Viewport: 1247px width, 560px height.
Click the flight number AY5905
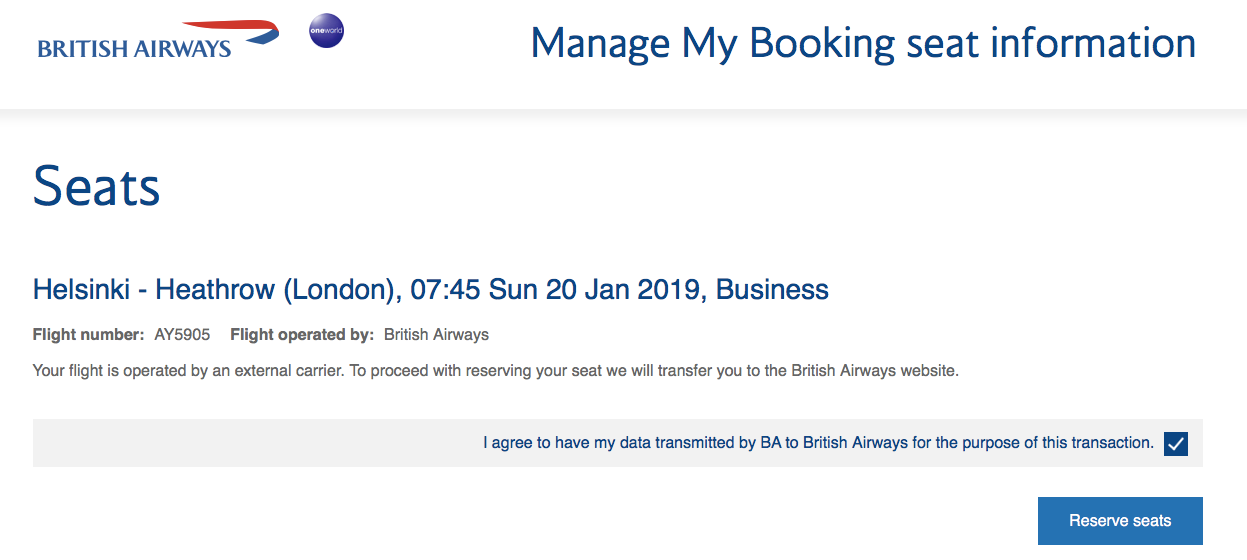(x=182, y=335)
